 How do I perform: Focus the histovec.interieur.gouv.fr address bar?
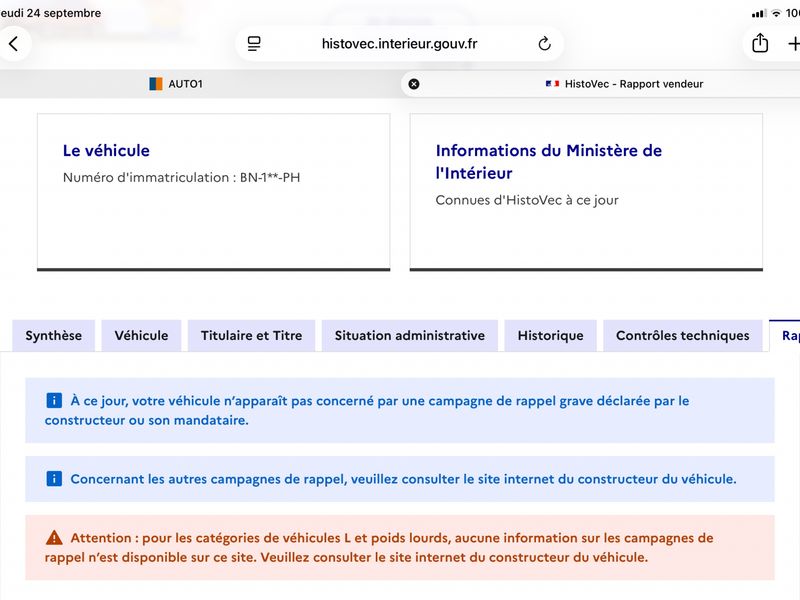click(x=399, y=44)
